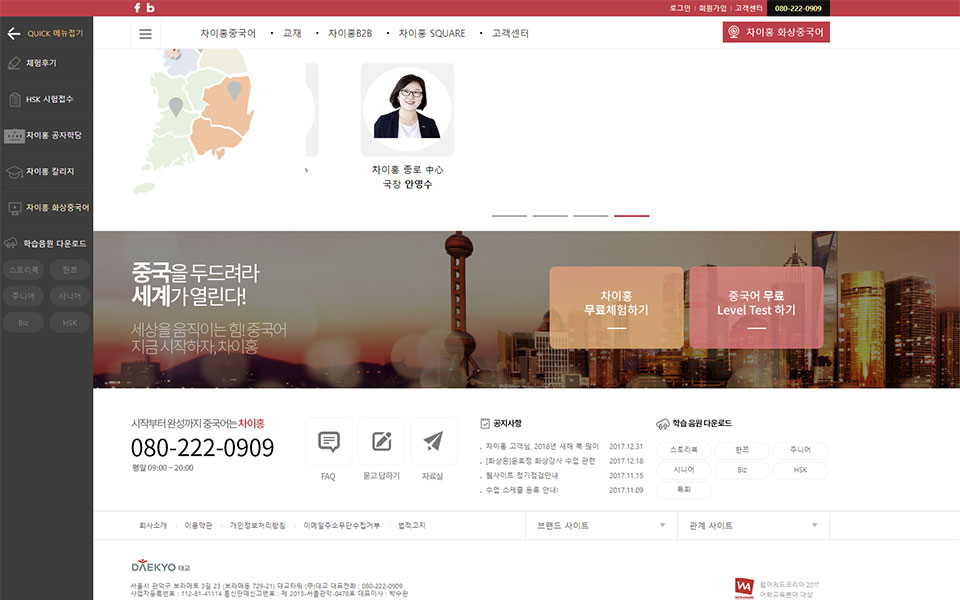Click the 차이홍 종로 center director photo

click(407, 108)
